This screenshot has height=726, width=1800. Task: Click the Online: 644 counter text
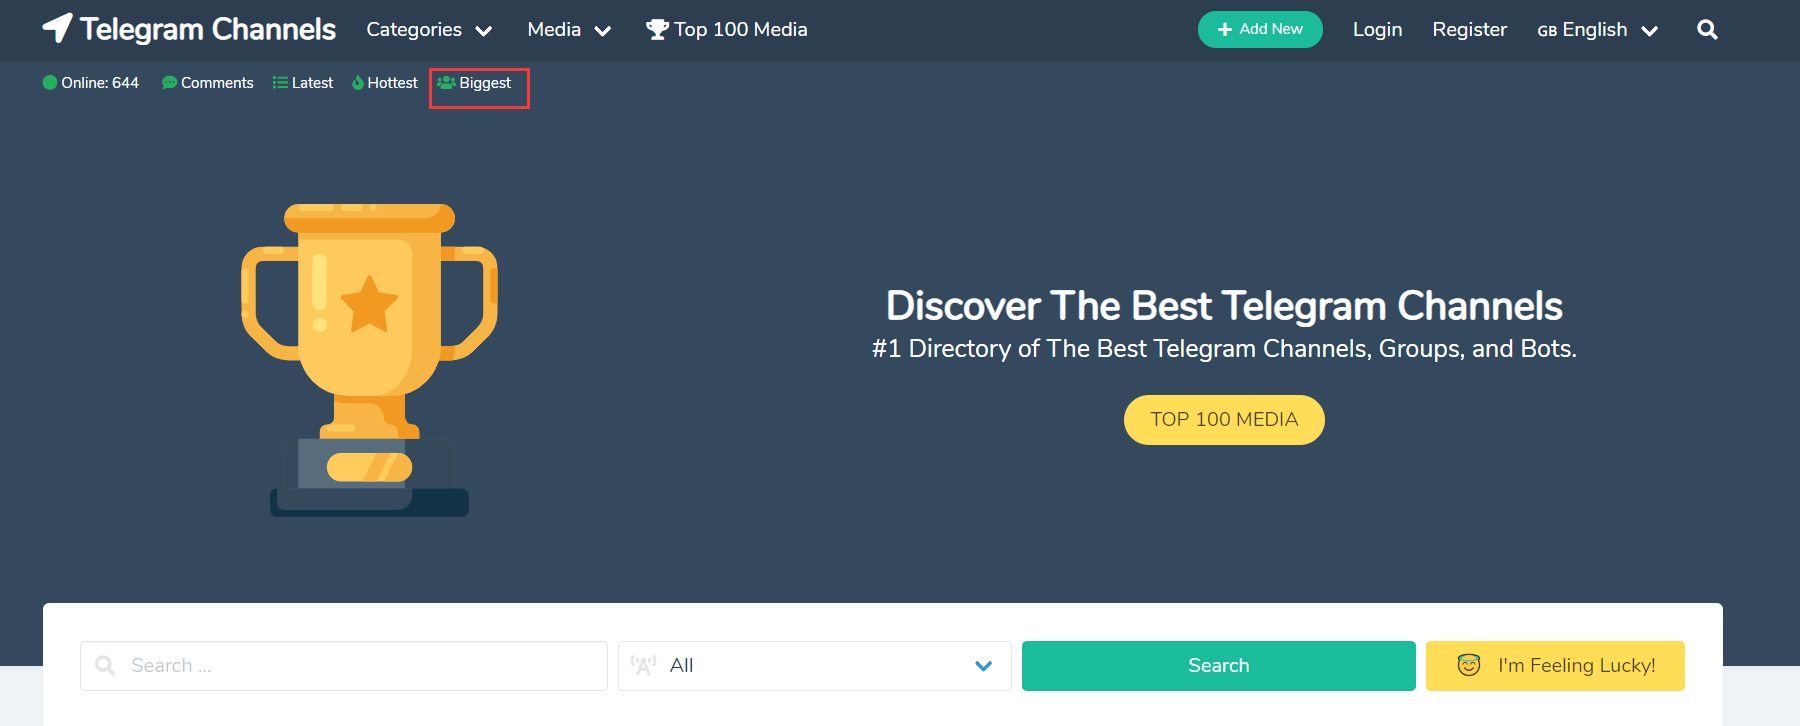100,83
